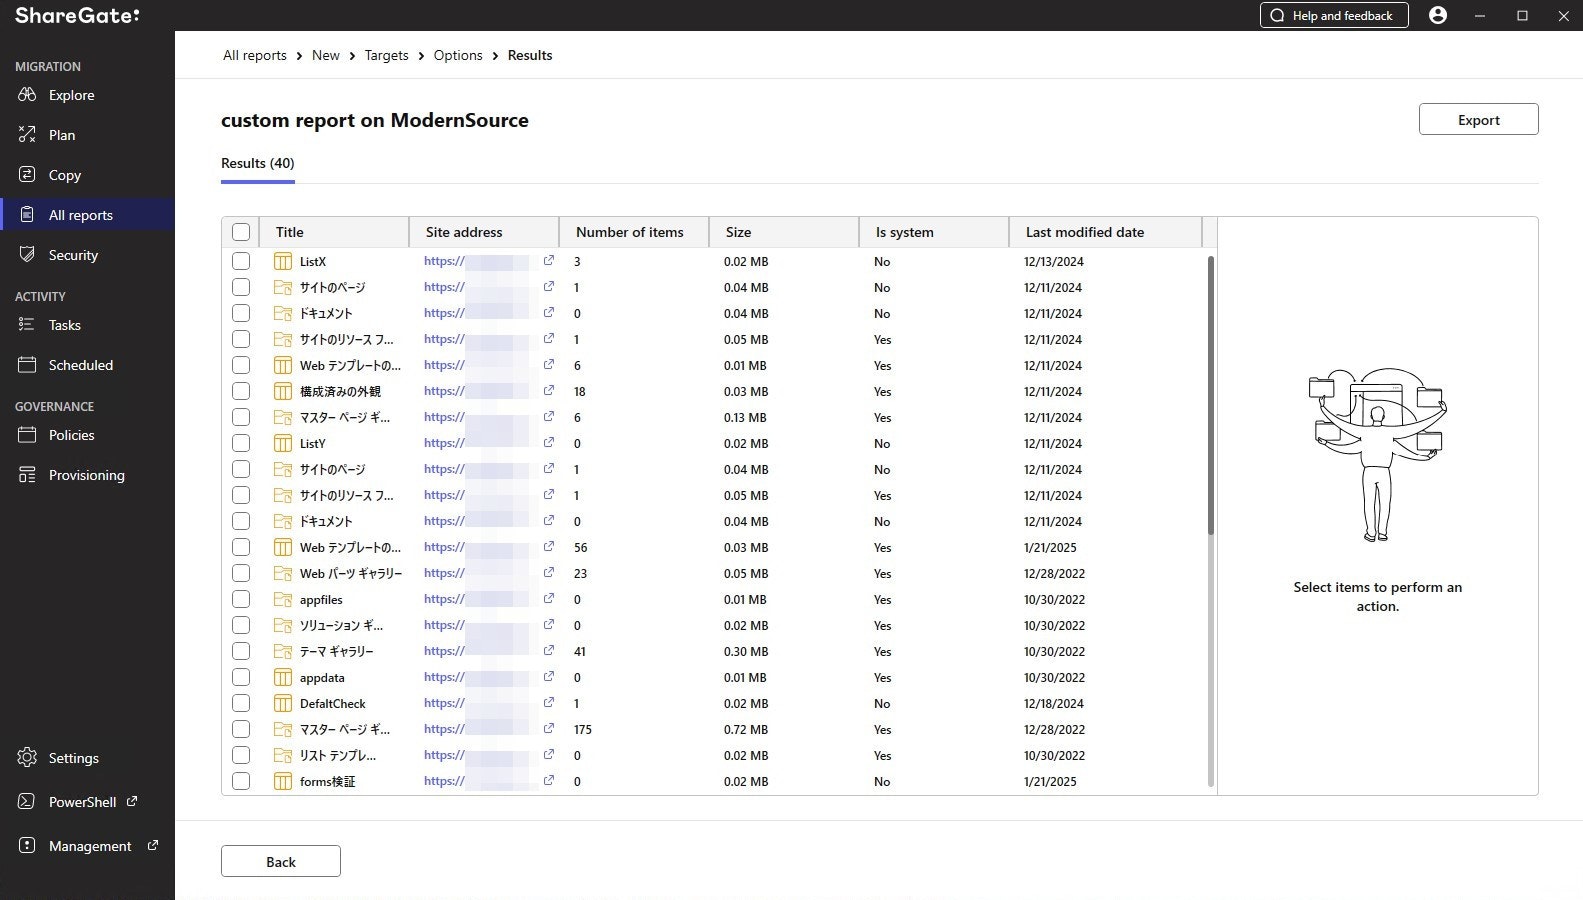The image size is (1583, 900).
Task: Click the Tasks list icon
Action: pos(27,325)
